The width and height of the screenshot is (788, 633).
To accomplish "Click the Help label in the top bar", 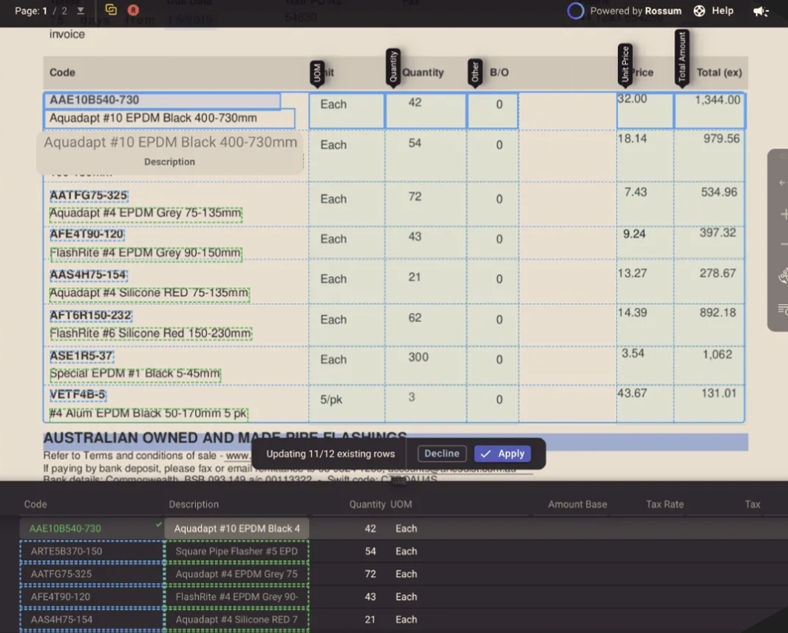I will point(723,11).
